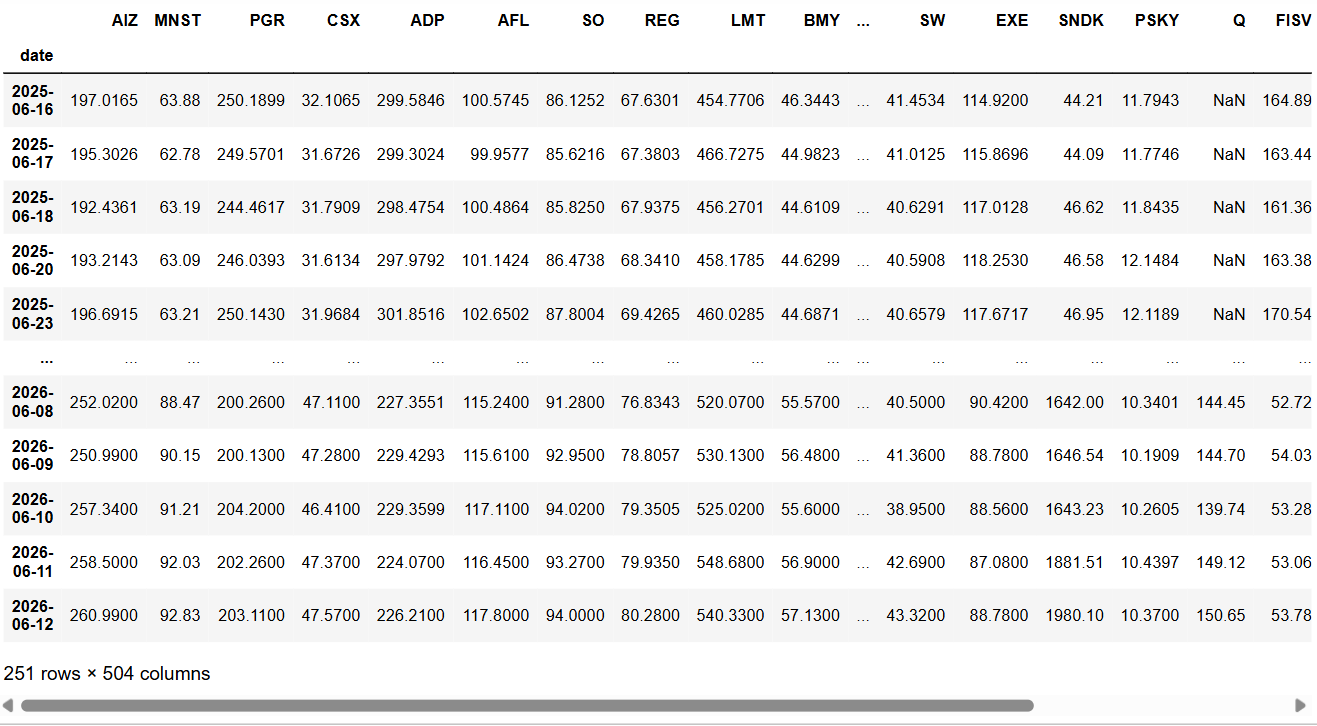Viewport: 1317px width, 726px height.
Task: Select the ADP column header
Action: click(x=427, y=20)
